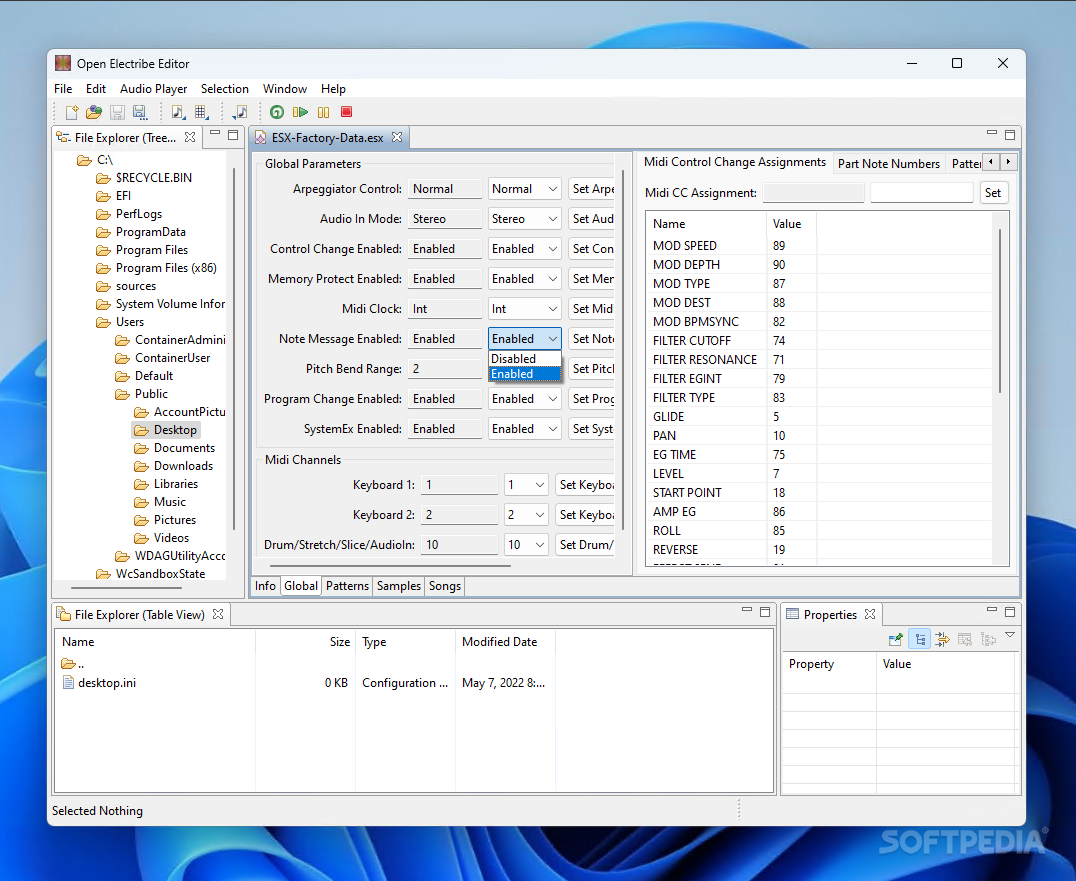Create a new file from the toolbar

click(x=71, y=112)
